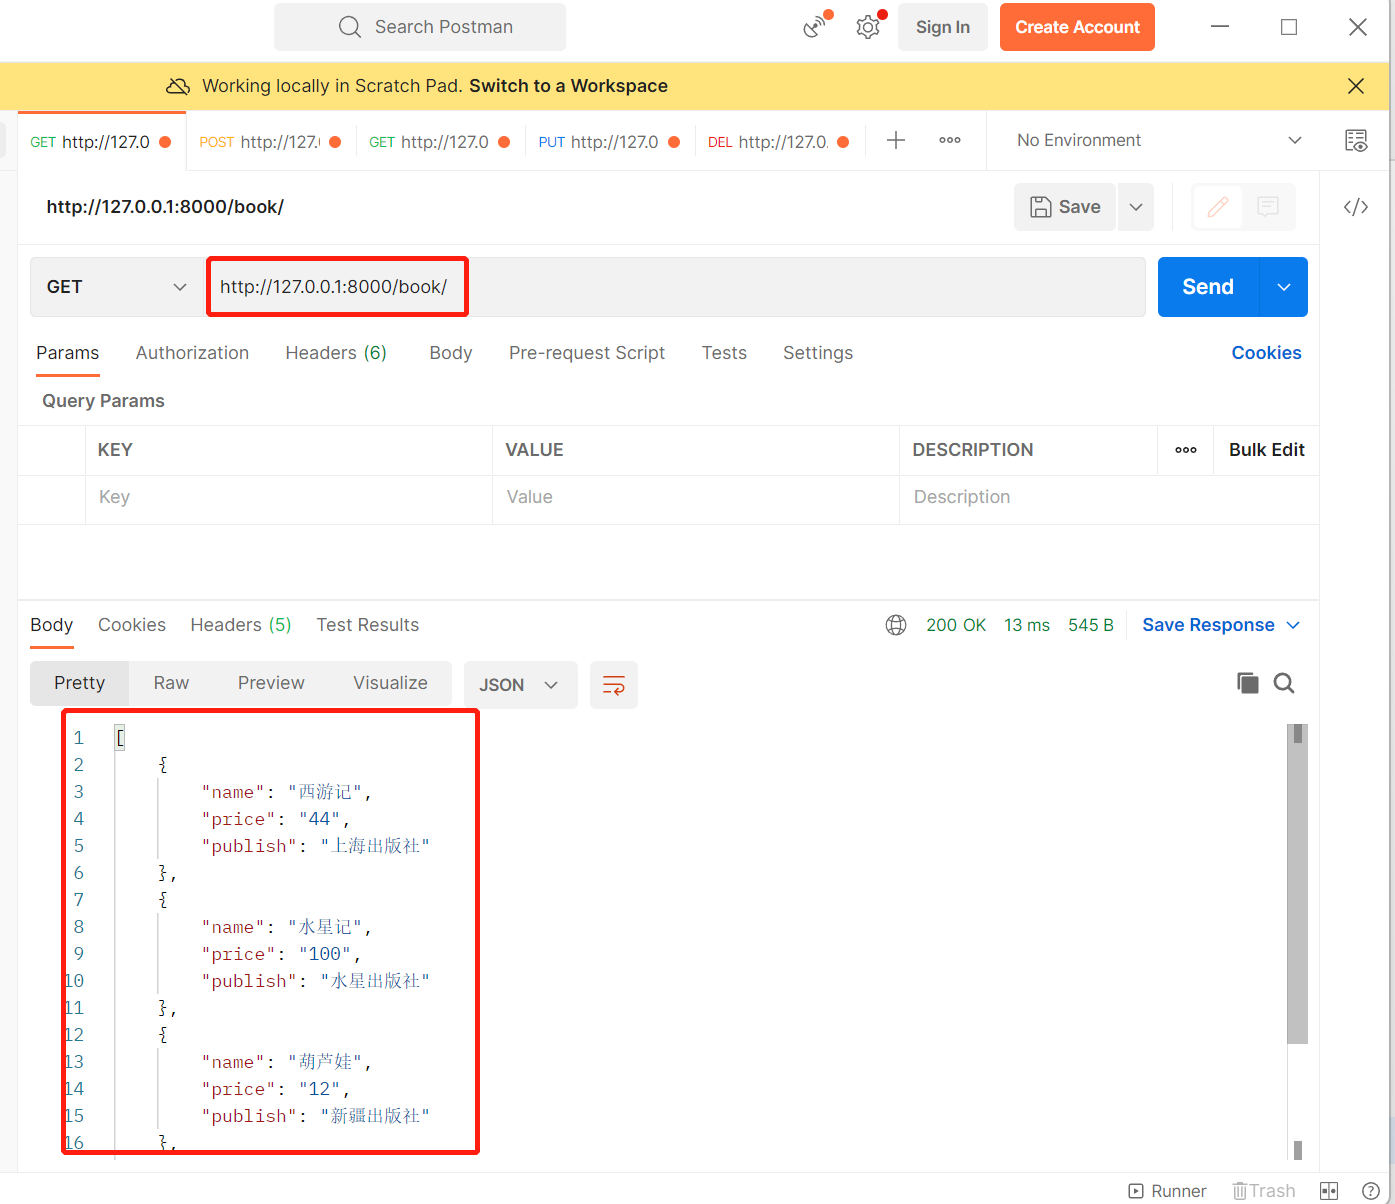This screenshot has height=1204, width=1395.
Task: Switch to the DEL request tab
Action: click(x=778, y=142)
